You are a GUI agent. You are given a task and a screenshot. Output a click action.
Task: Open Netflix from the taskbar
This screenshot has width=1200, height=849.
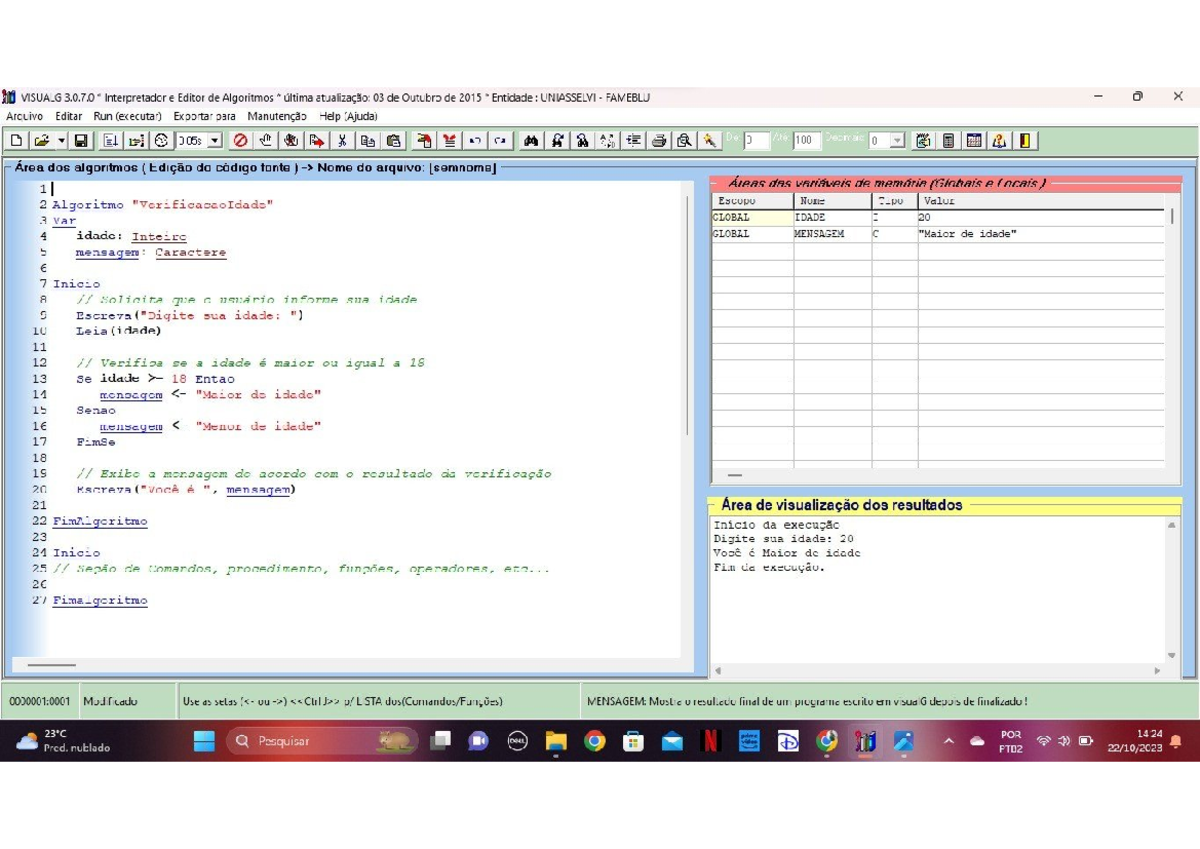pos(710,741)
